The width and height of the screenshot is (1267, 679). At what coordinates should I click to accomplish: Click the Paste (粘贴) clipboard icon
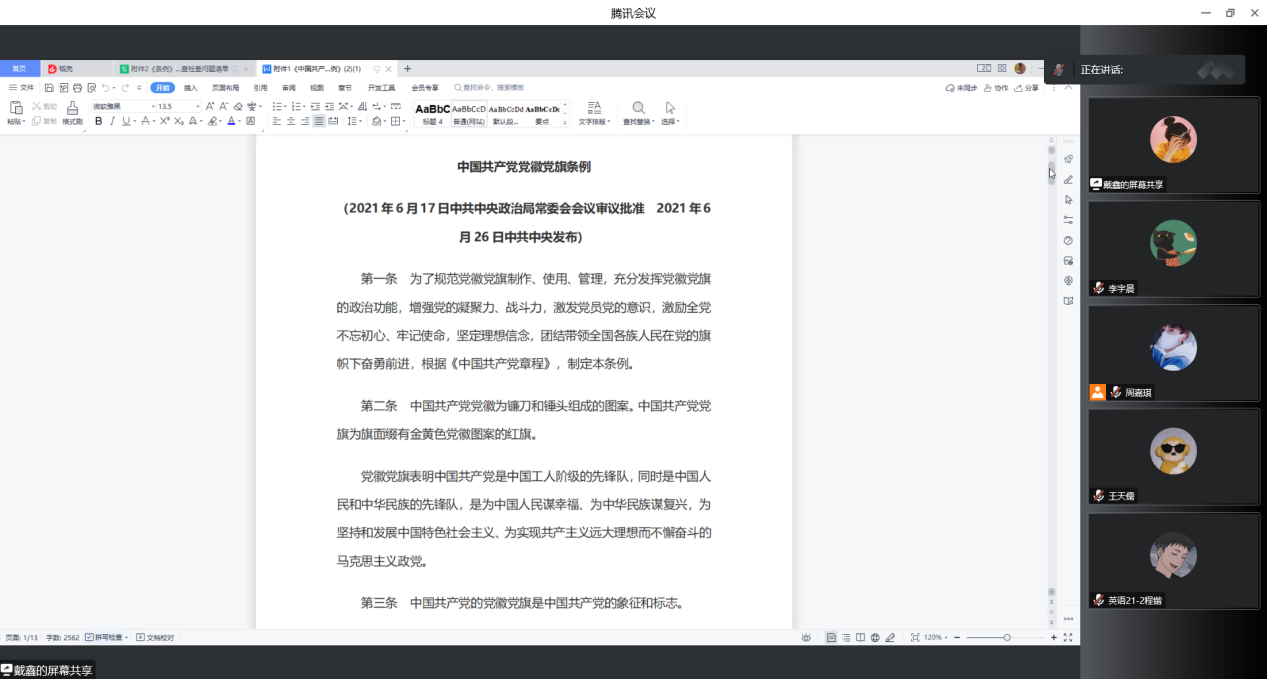(16, 108)
